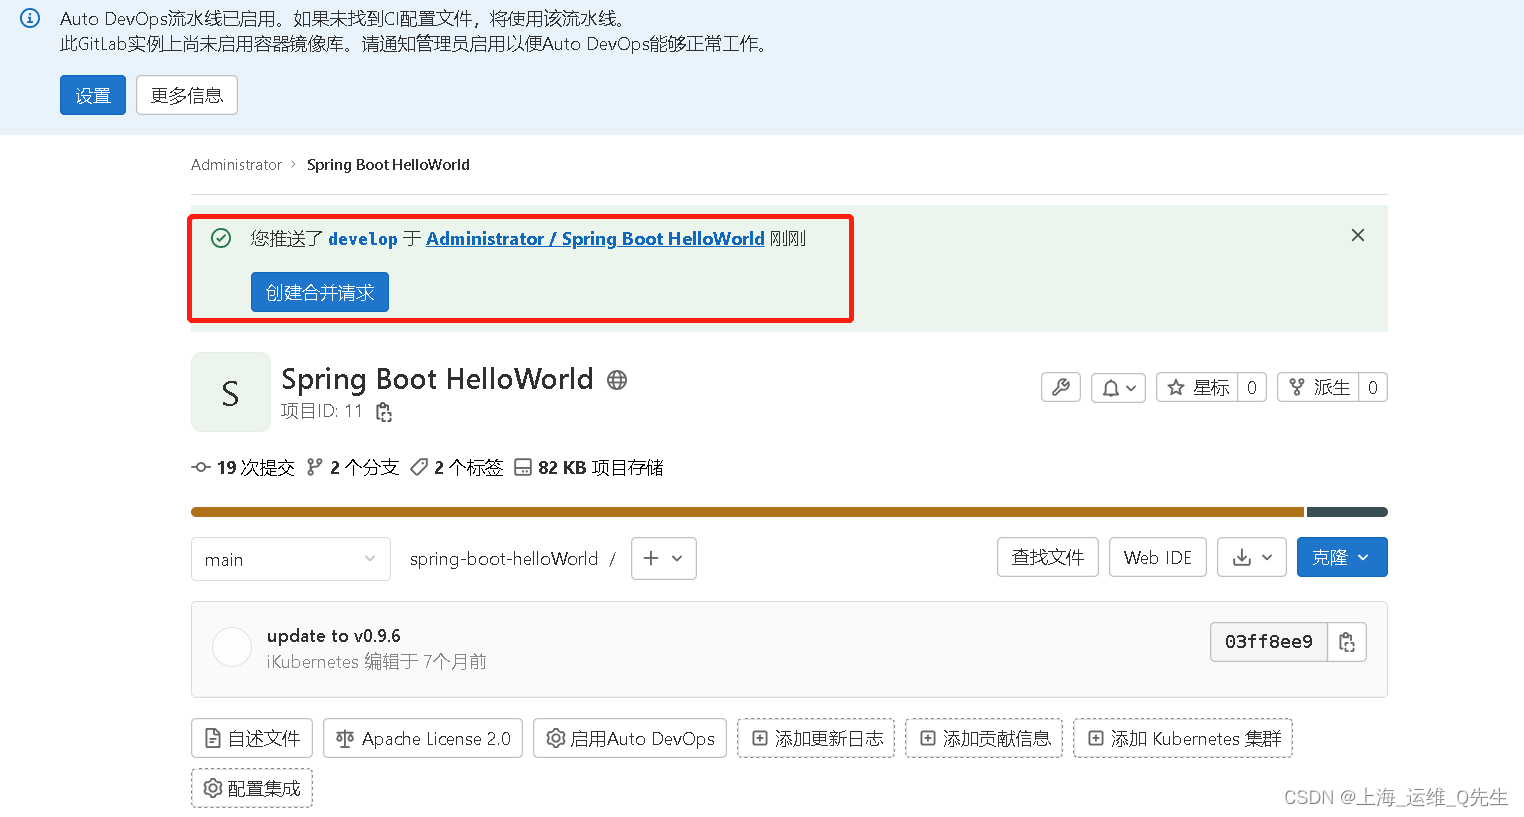This screenshot has height=817, width=1524.
Task: Click the info icon in Auto DevOps banner
Action: tap(31, 18)
